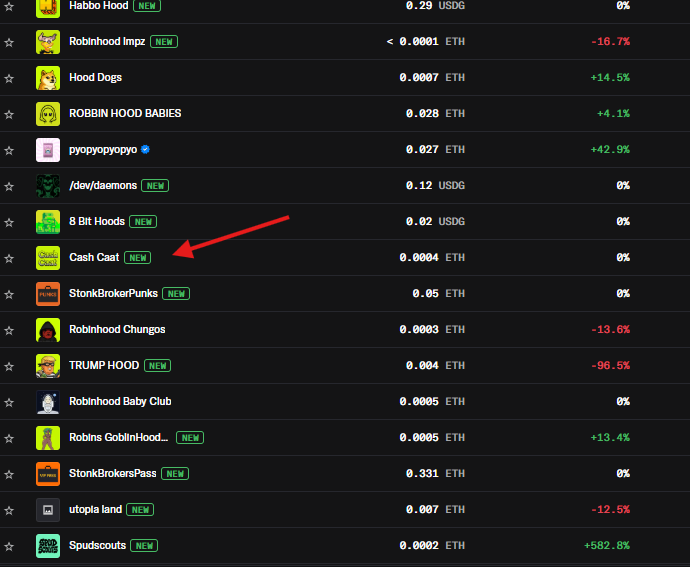690x567 pixels.
Task: Click NEW badge beside Robins GoblinHood
Action: pos(190,438)
